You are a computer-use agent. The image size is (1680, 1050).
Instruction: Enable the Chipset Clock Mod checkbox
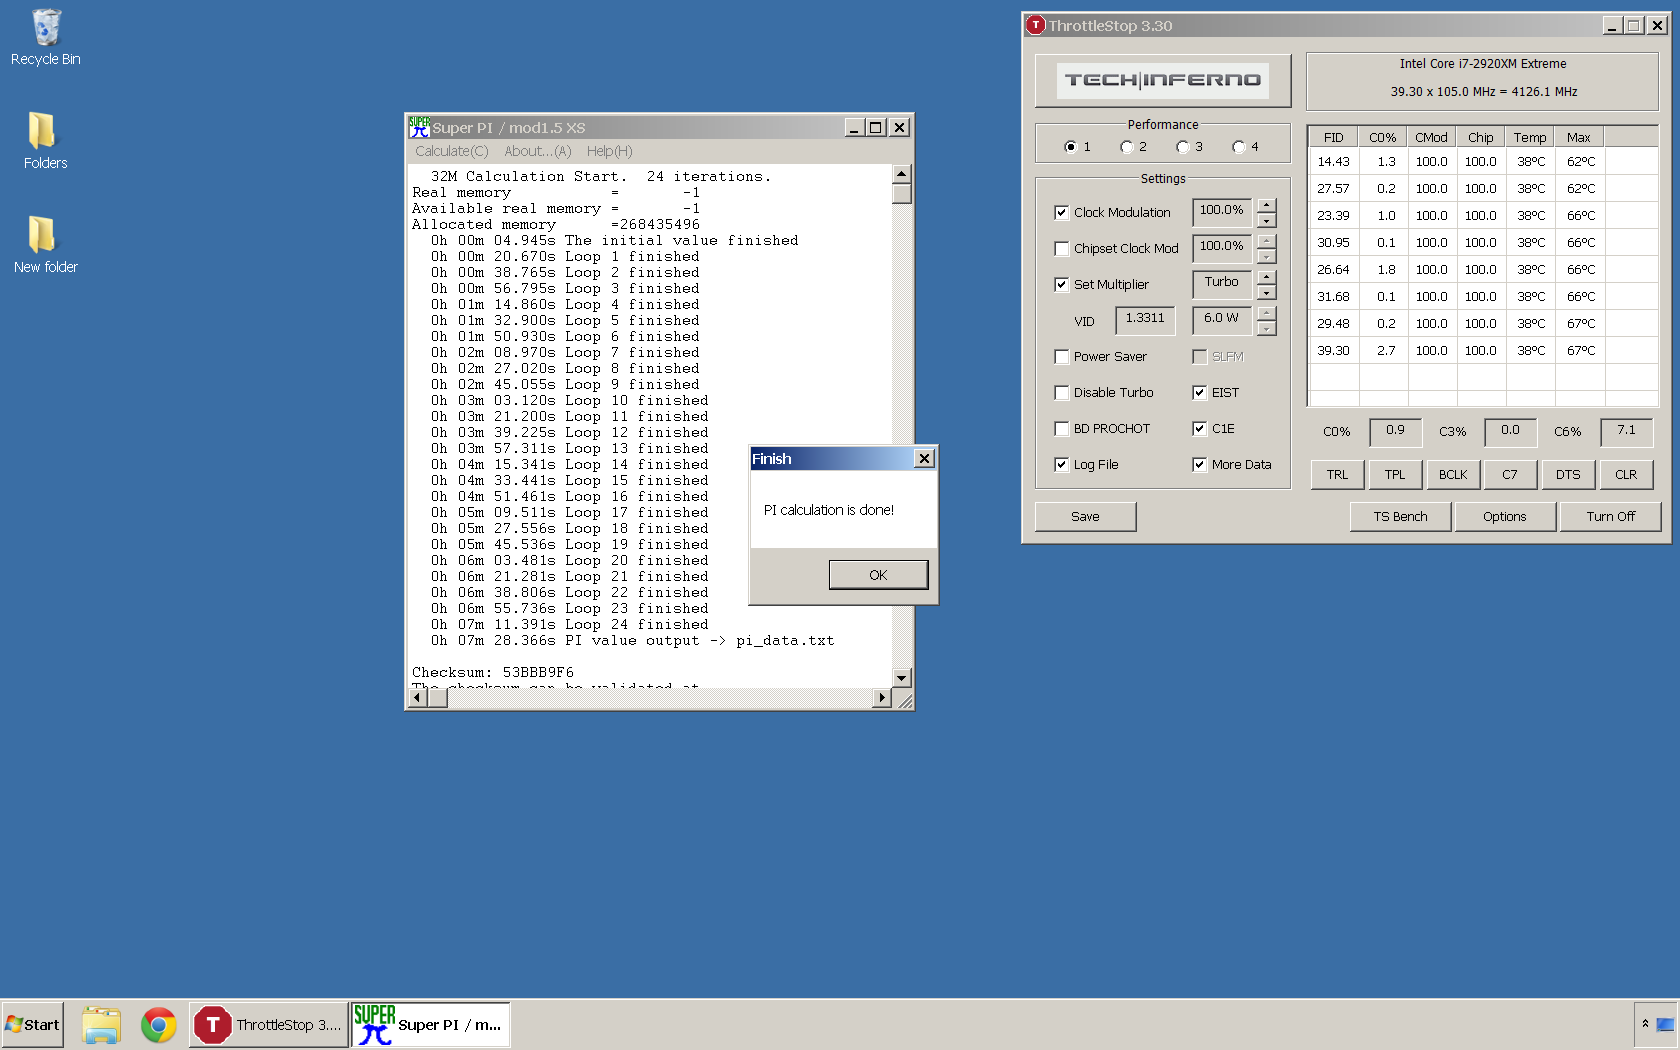1061,248
